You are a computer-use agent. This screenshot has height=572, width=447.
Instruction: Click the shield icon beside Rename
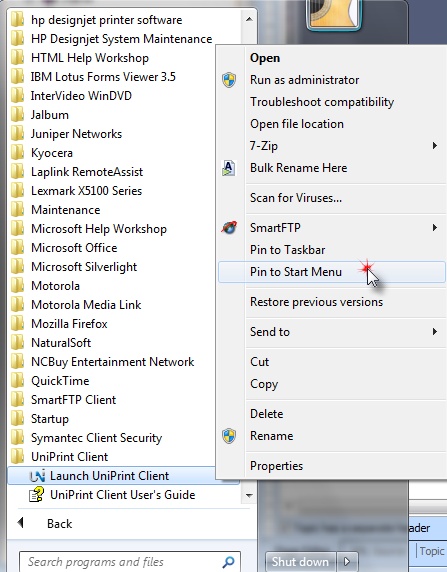click(x=229, y=436)
